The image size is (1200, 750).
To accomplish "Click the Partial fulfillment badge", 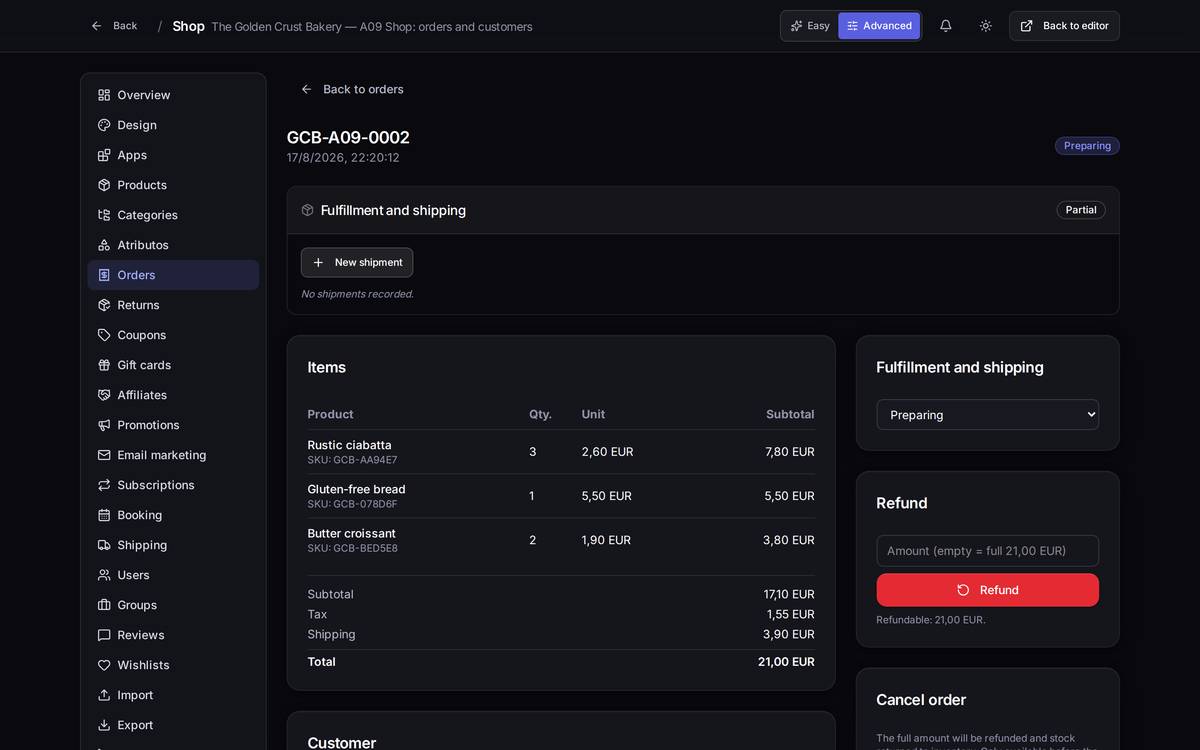I will pyautogui.click(x=1081, y=210).
